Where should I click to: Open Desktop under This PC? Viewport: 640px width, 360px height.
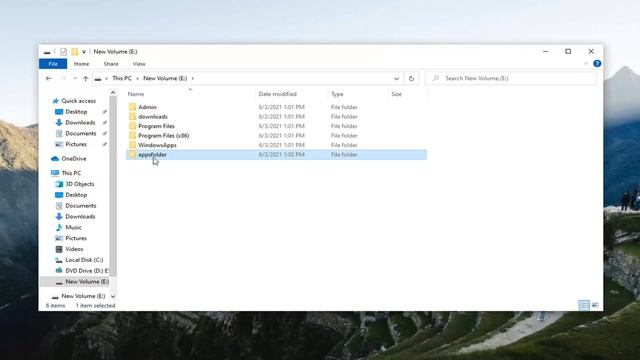pyautogui.click(x=76, y=195)
